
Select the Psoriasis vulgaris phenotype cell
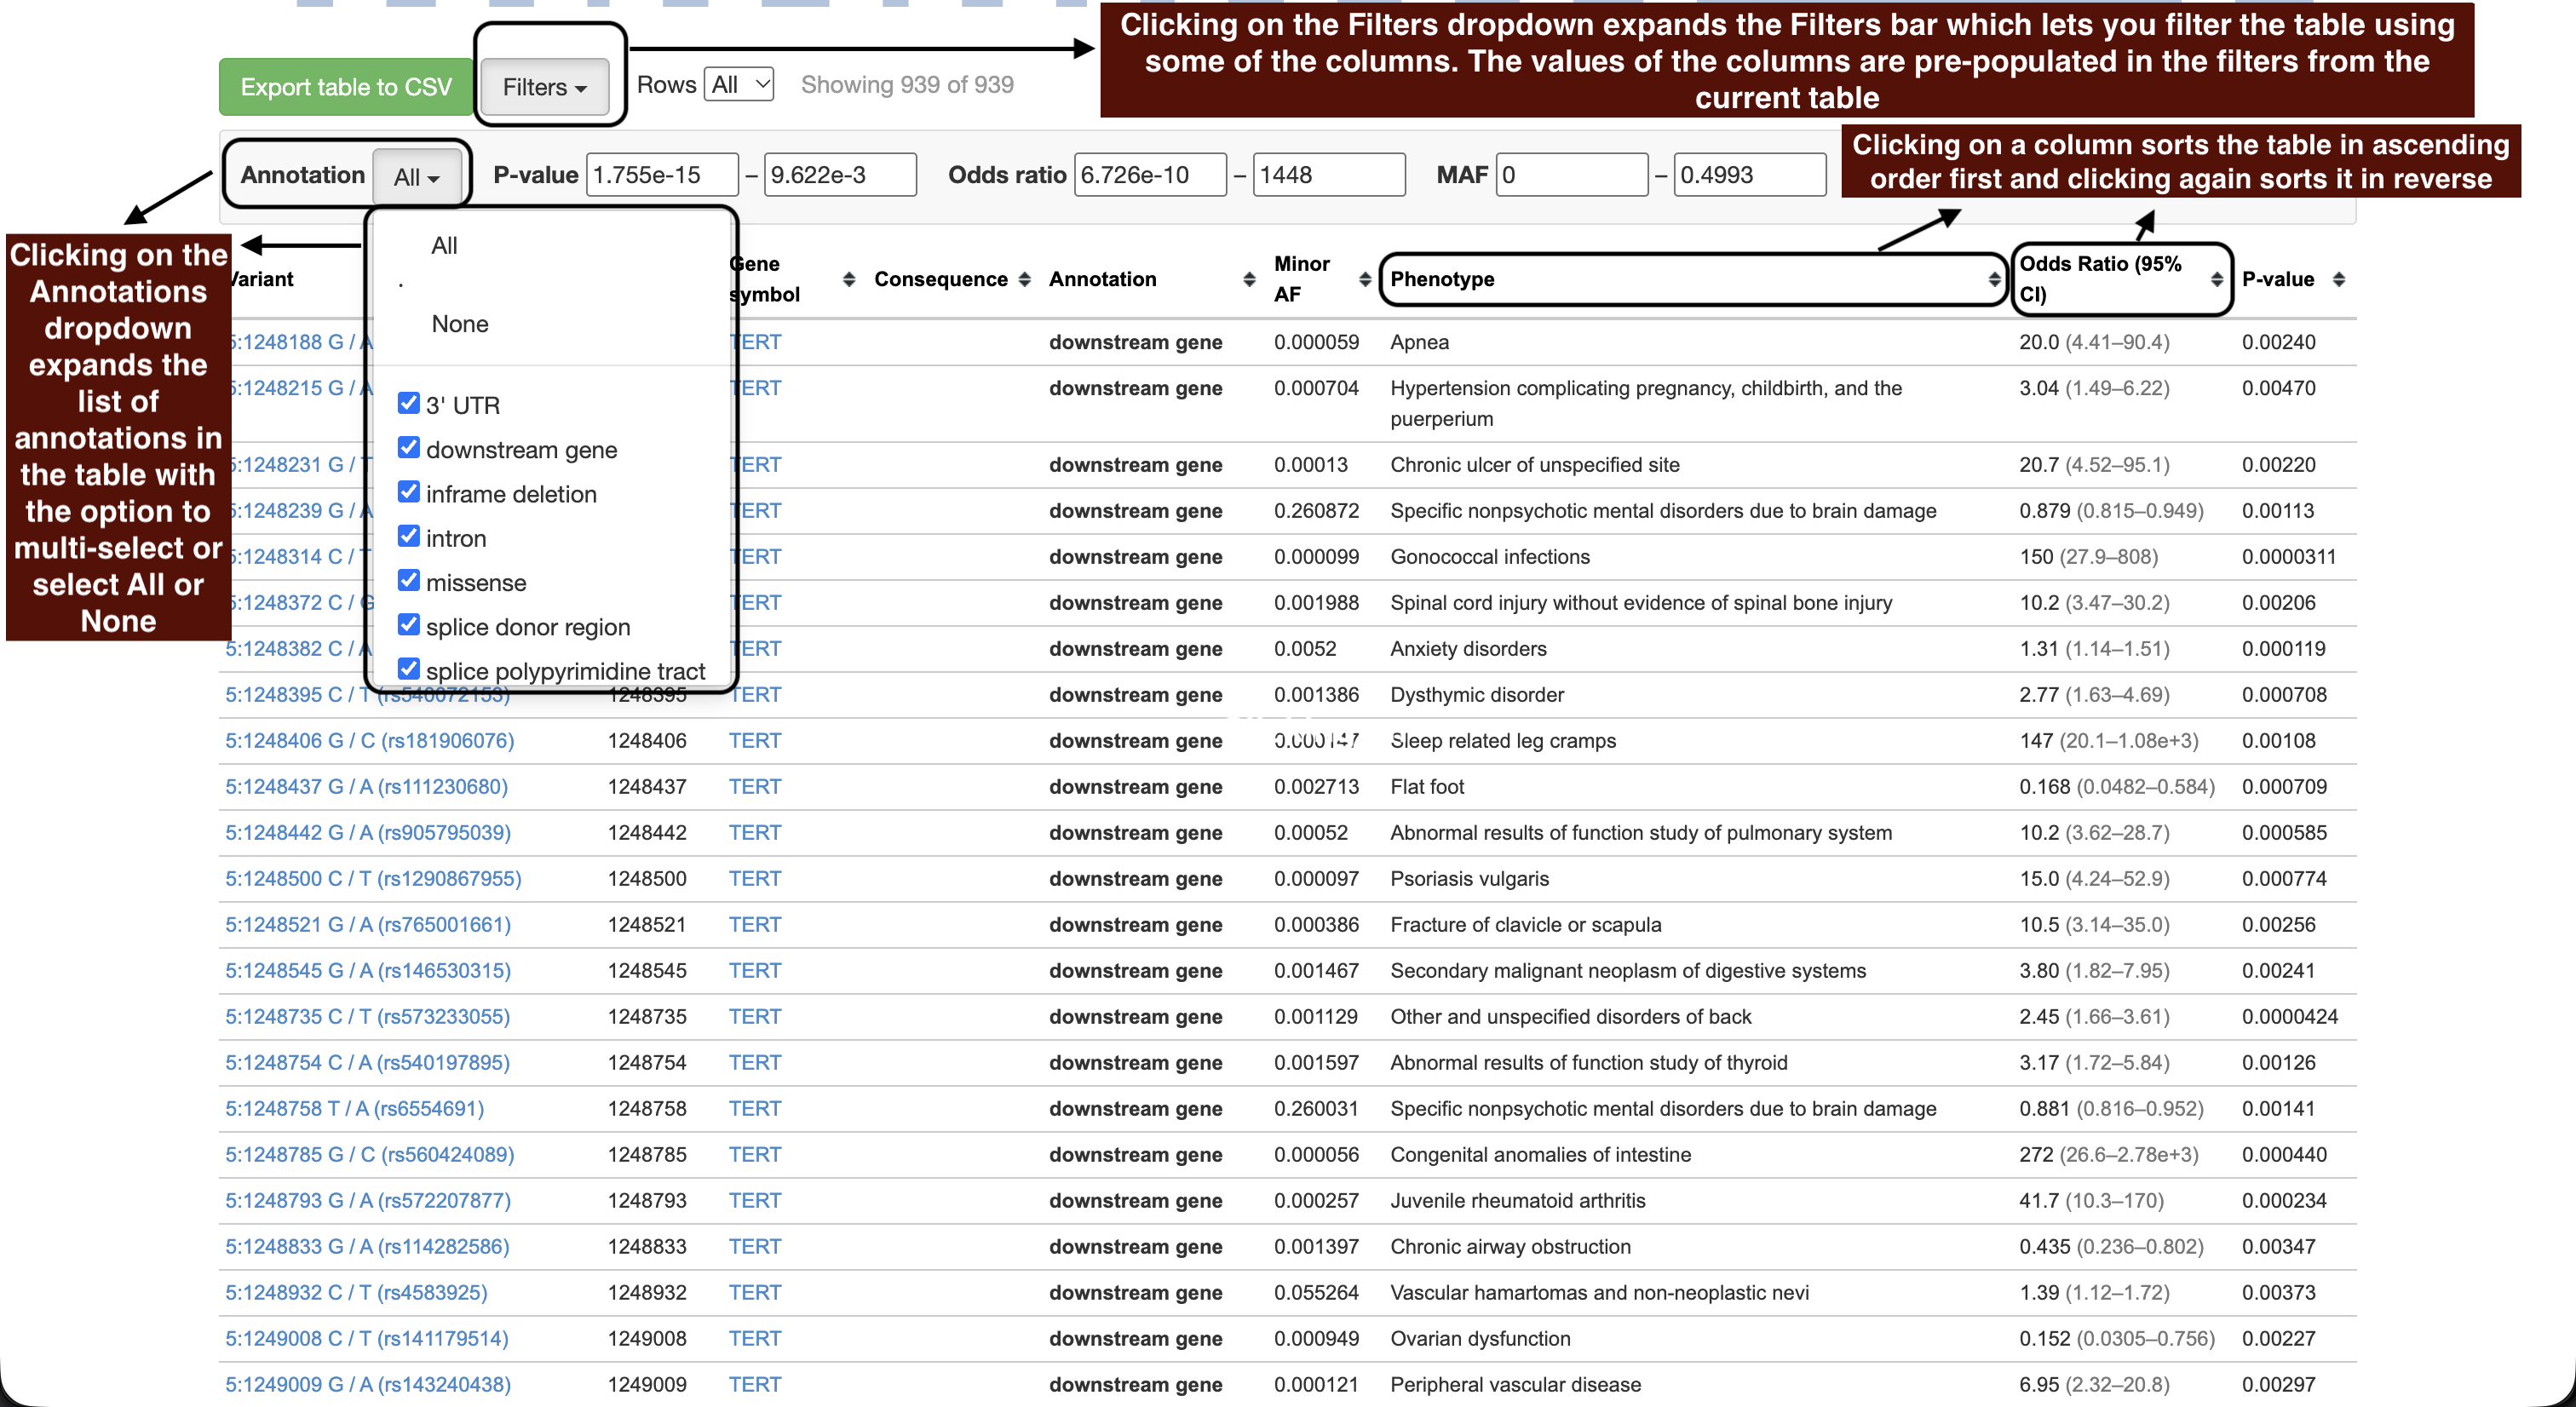[1469, 879]
